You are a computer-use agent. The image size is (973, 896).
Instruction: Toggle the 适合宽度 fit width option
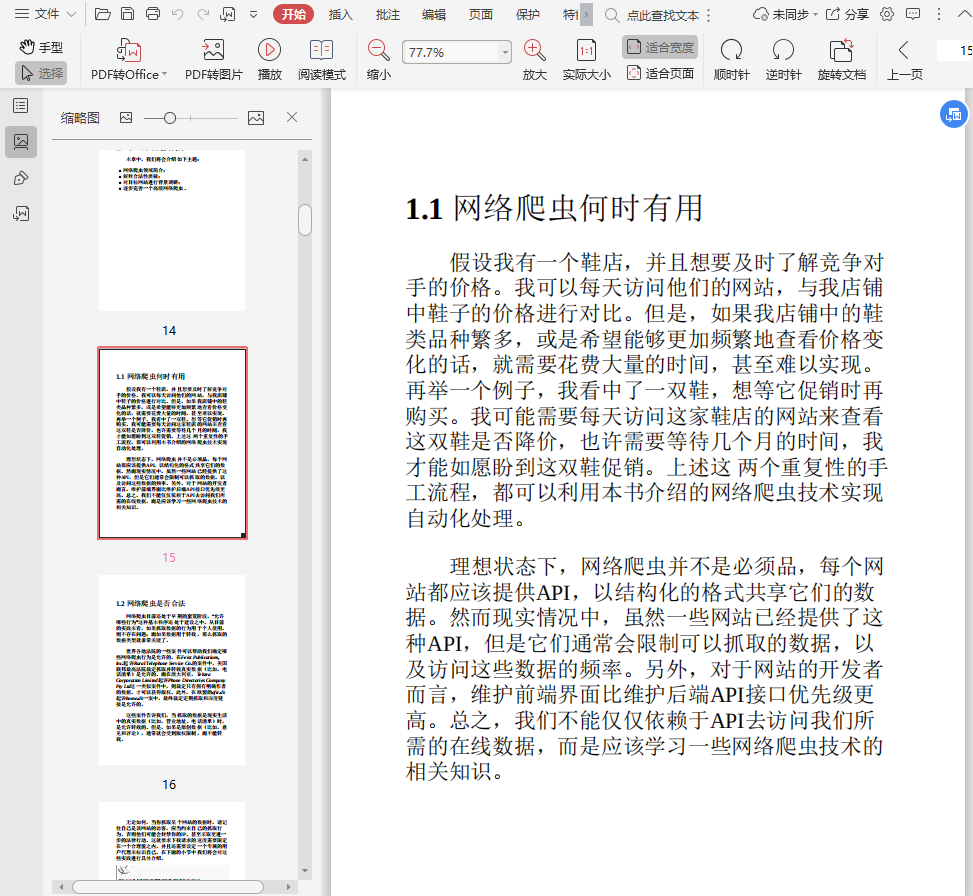pos(660,47)
